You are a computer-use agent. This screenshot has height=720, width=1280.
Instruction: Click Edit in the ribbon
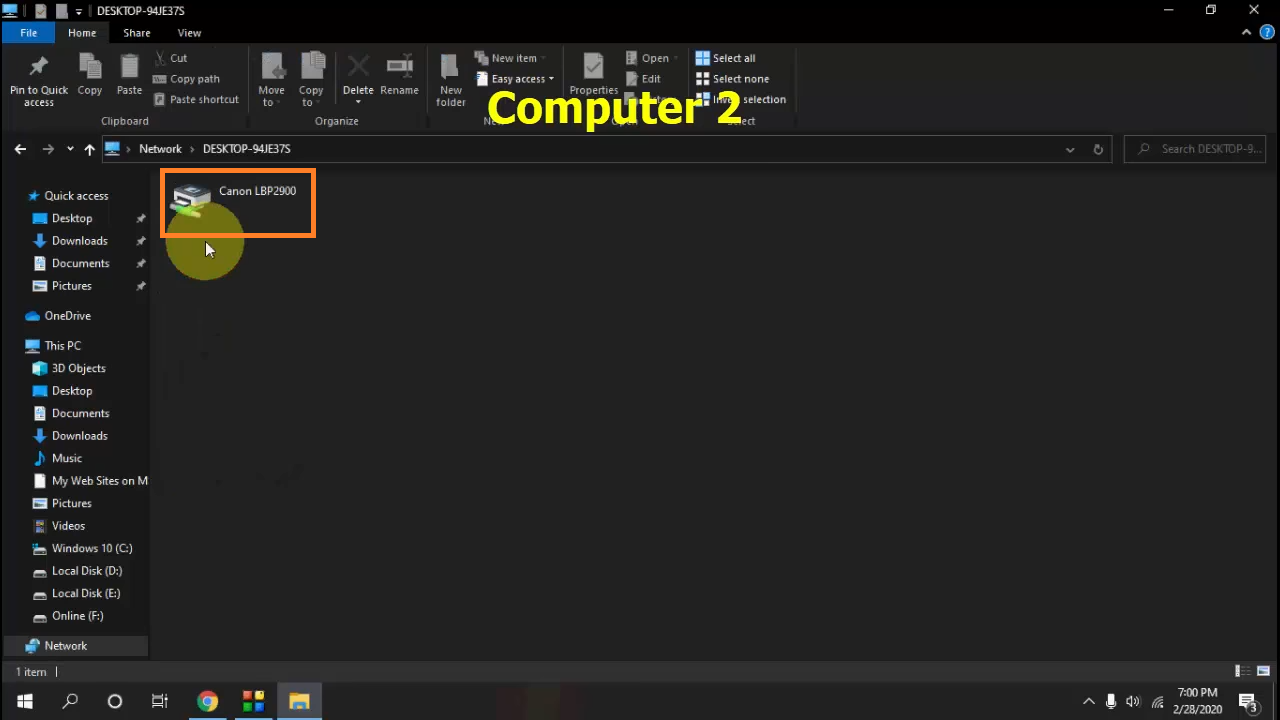(643, 79)
